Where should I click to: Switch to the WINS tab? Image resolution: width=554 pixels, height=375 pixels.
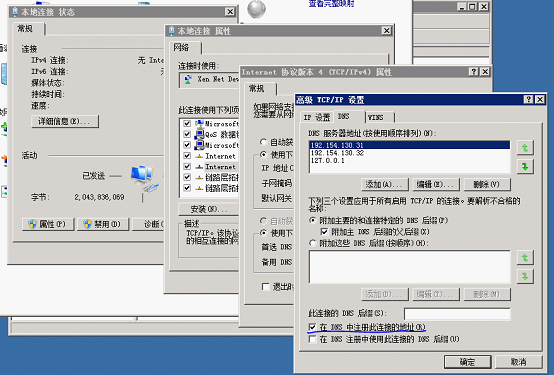click(x=379, y=117)
